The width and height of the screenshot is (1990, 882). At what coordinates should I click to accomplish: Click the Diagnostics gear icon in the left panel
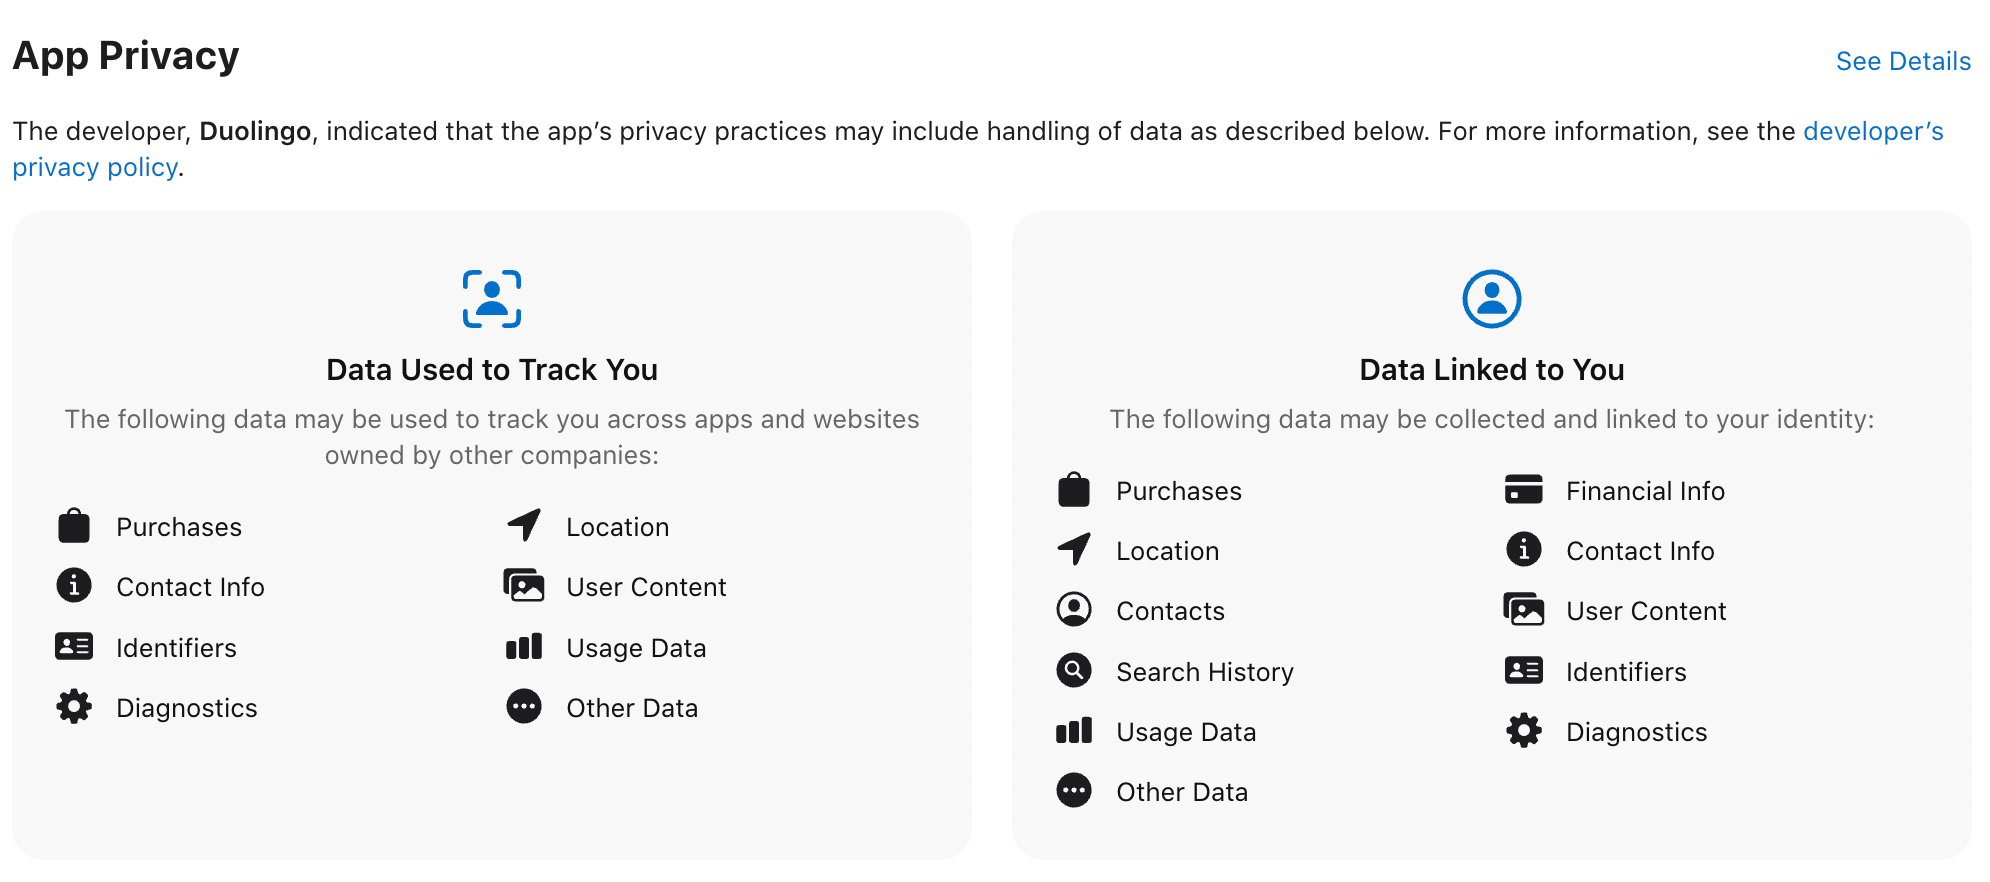pos(74,707)
